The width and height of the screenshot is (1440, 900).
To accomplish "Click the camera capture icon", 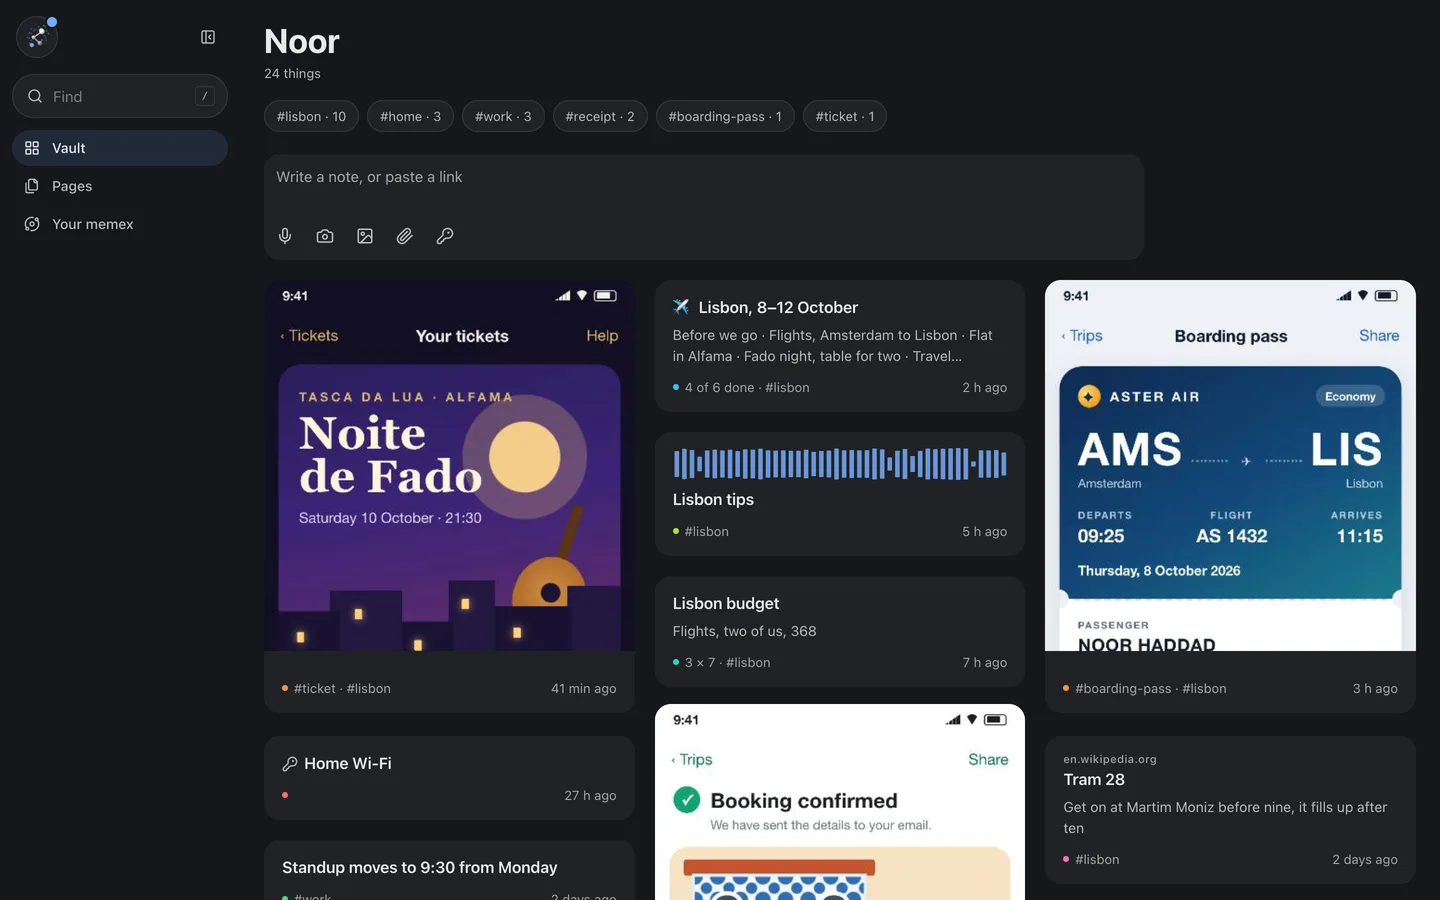I will [x=325, y=236].
